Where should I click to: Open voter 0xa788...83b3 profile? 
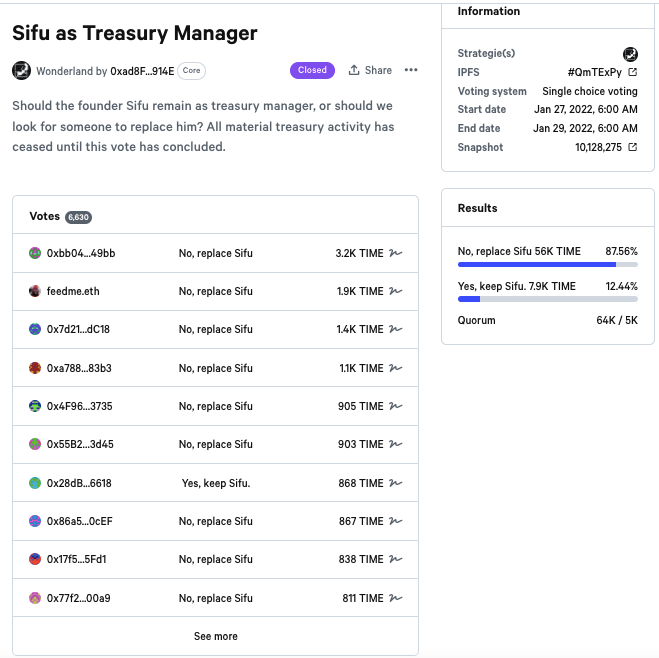pyautogui.click(x=79, y=368)
